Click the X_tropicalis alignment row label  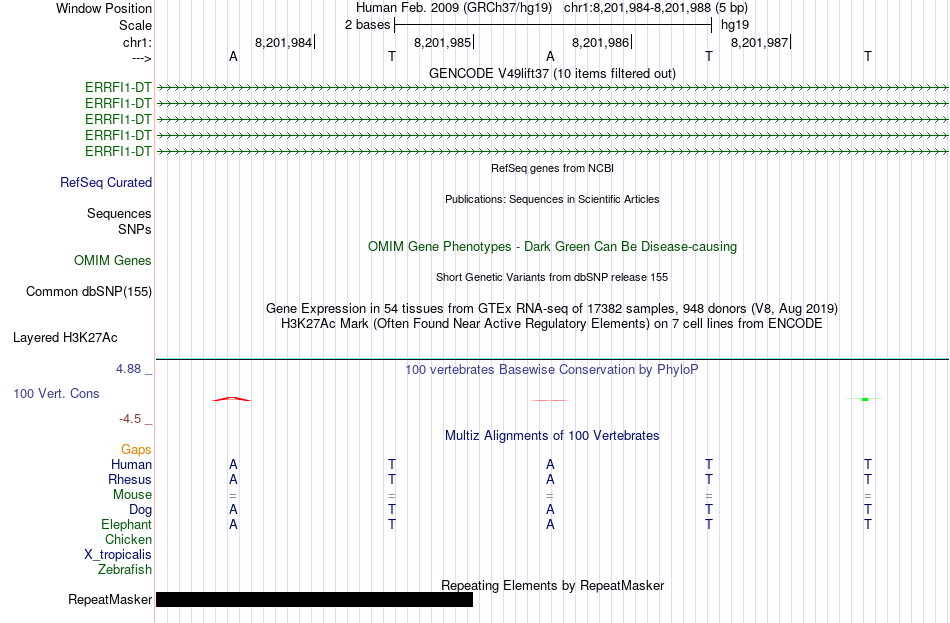click(x=118, y=555)
